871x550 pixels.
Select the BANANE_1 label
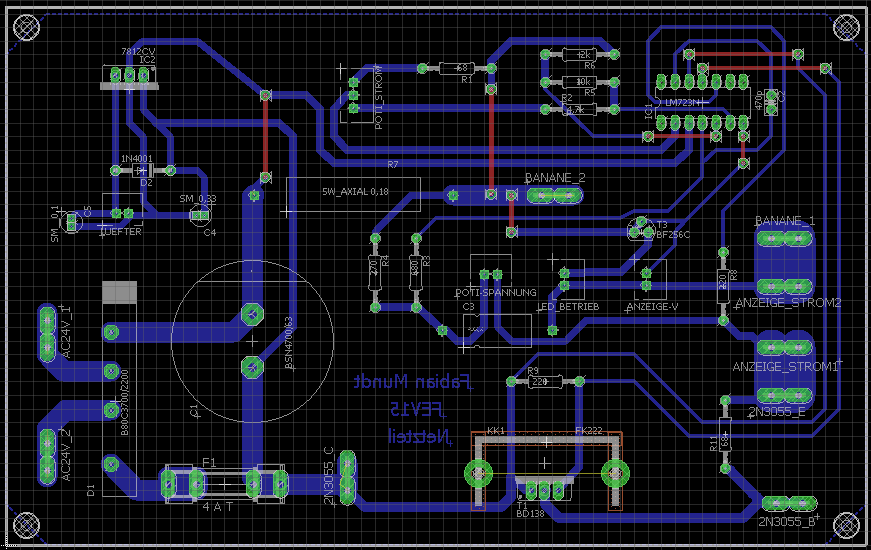pyautogui.click(x=785, y=221)
